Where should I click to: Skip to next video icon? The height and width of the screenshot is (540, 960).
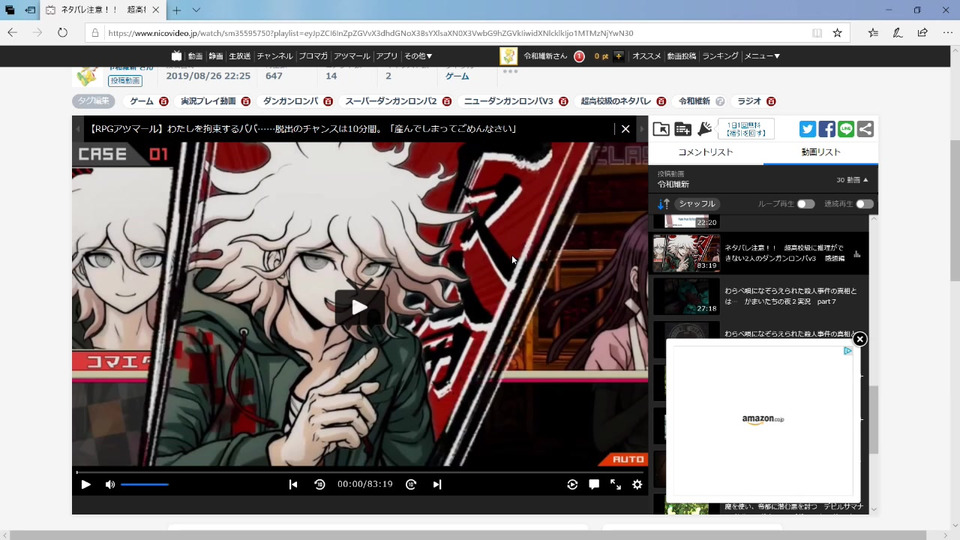click(437, 484)
